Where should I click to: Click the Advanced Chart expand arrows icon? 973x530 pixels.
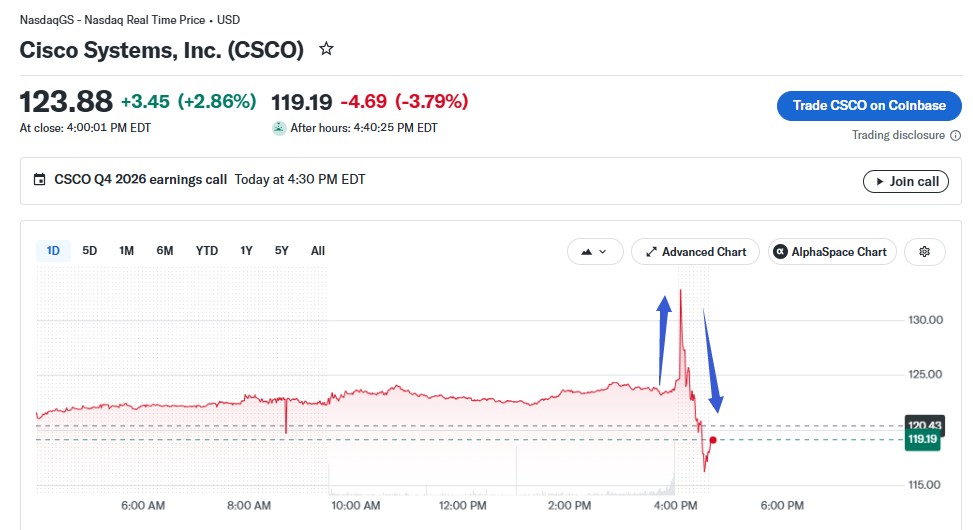[651, 252]
